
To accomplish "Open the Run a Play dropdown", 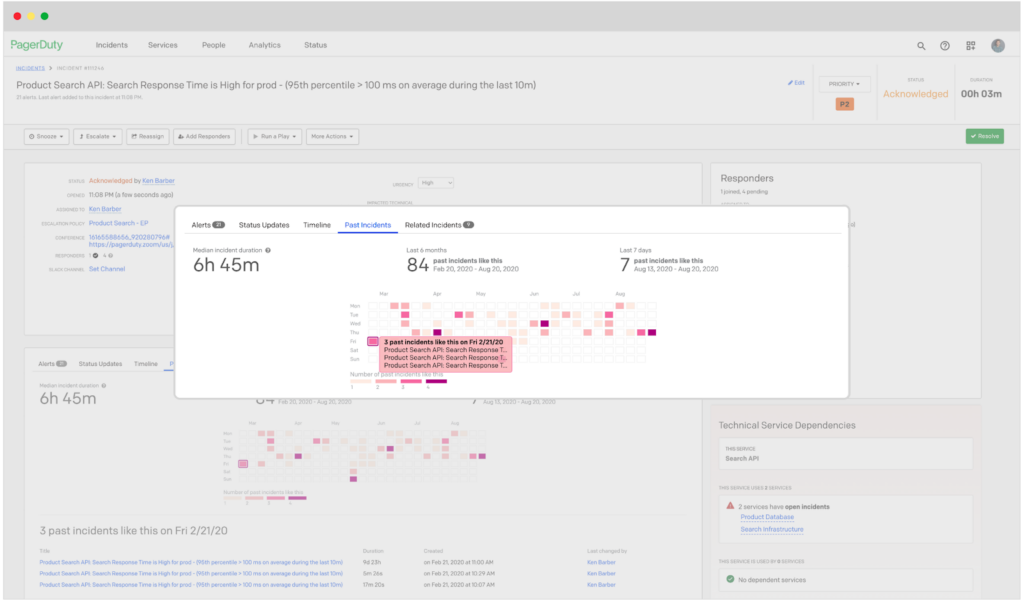I will tap(274, 136).
